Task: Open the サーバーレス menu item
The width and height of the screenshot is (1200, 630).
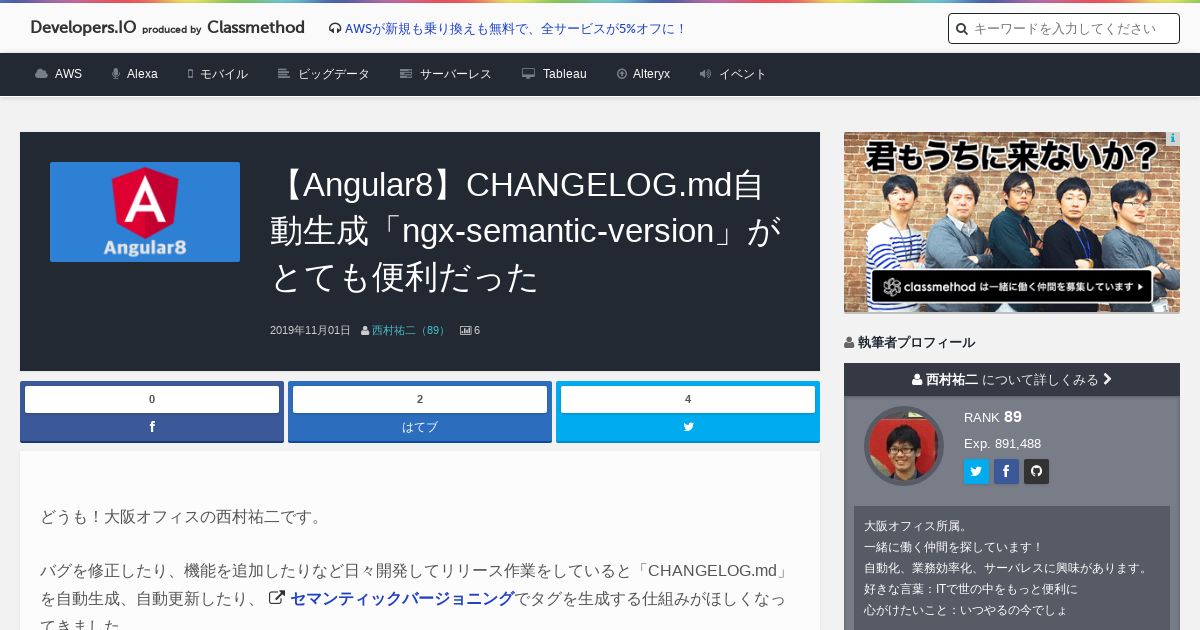Action: click(x=446, y=74)
